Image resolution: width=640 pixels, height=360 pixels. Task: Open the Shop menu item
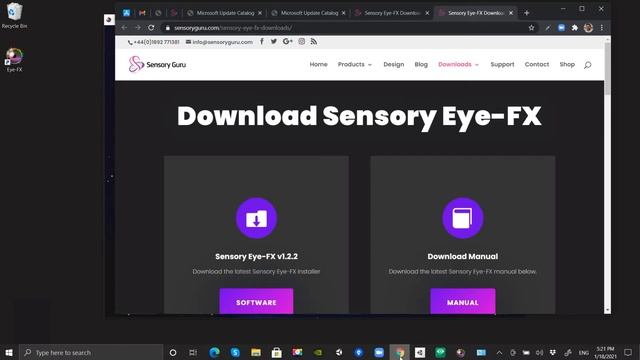[567, 64]
